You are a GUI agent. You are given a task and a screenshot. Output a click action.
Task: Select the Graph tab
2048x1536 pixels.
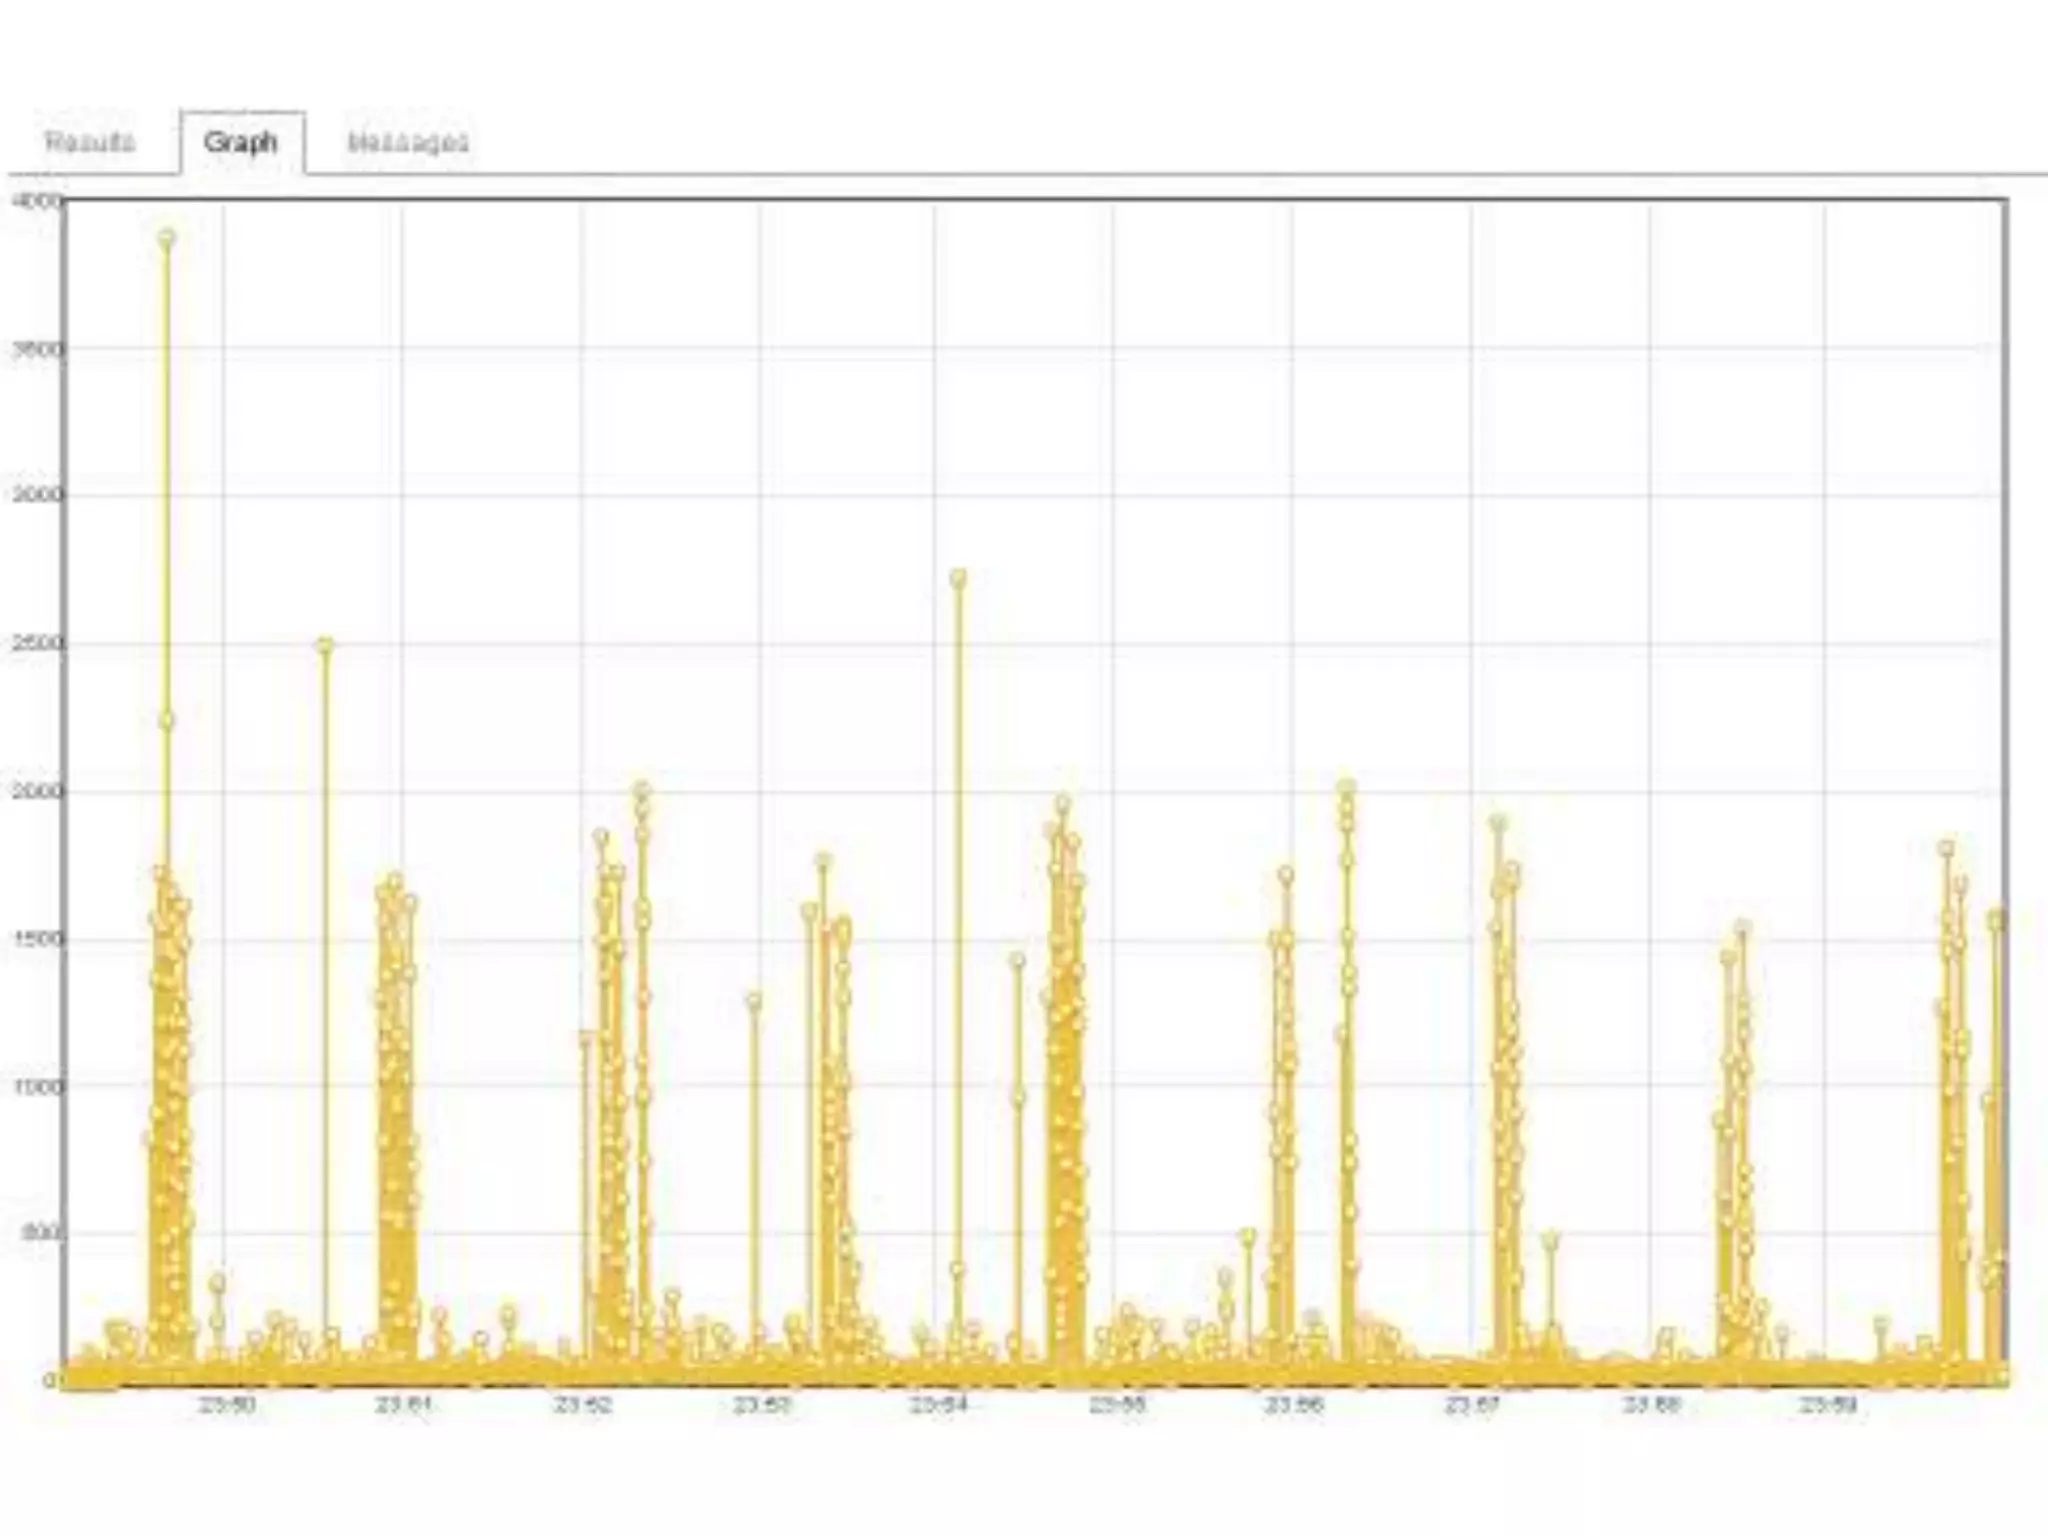[x=241, y=142]
